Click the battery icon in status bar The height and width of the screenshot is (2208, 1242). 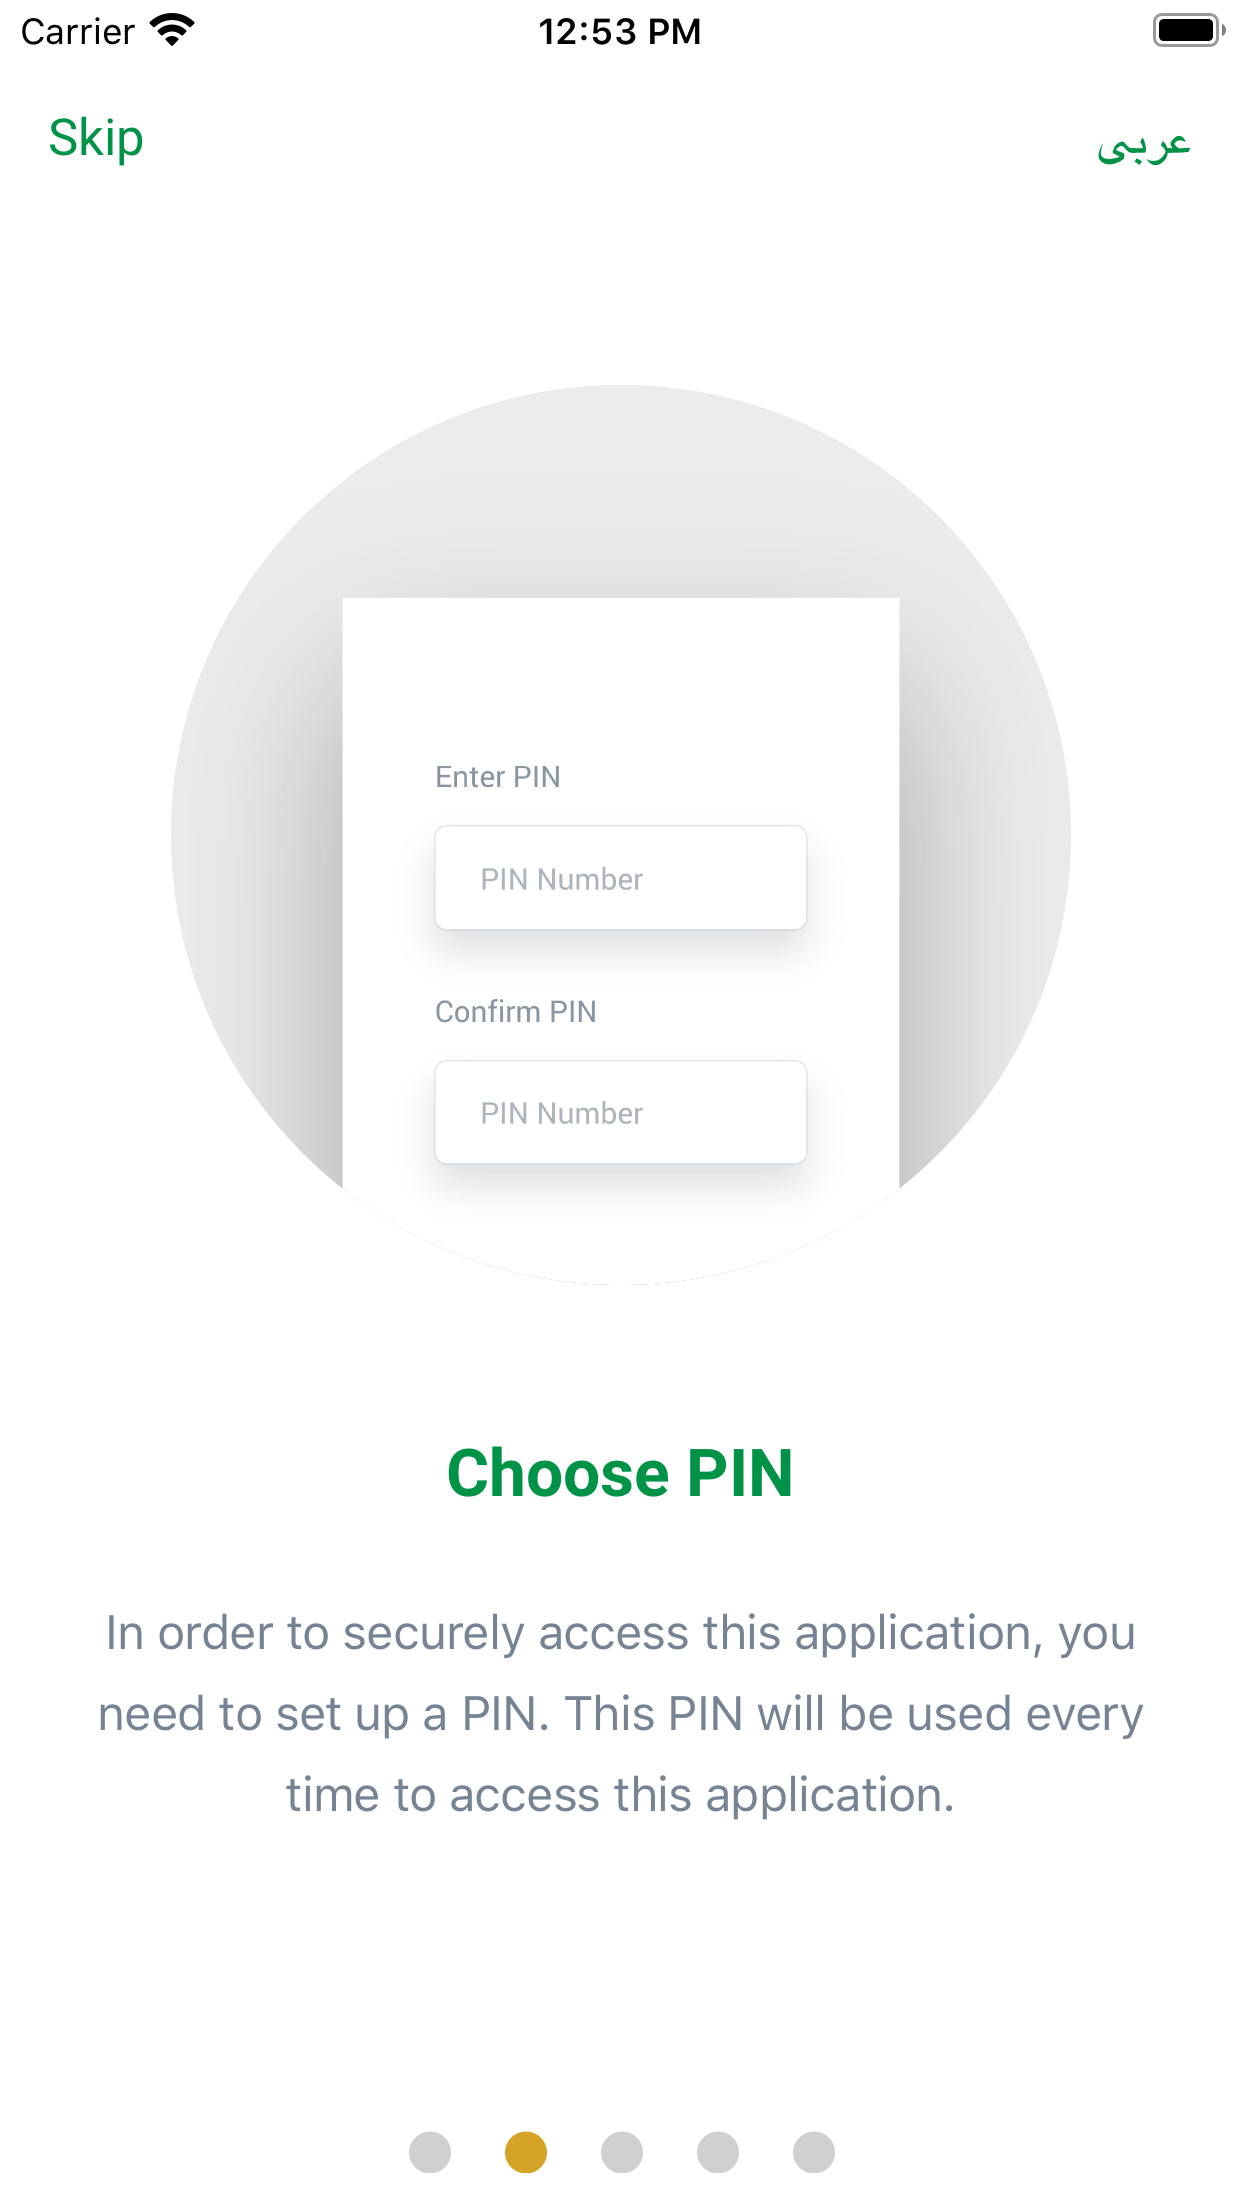coord(1188,30)
